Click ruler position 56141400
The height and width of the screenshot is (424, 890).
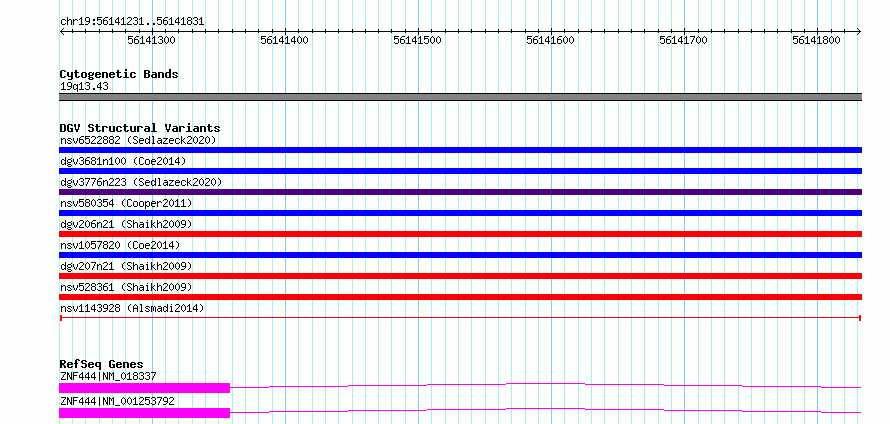click(x=284, y=40)
